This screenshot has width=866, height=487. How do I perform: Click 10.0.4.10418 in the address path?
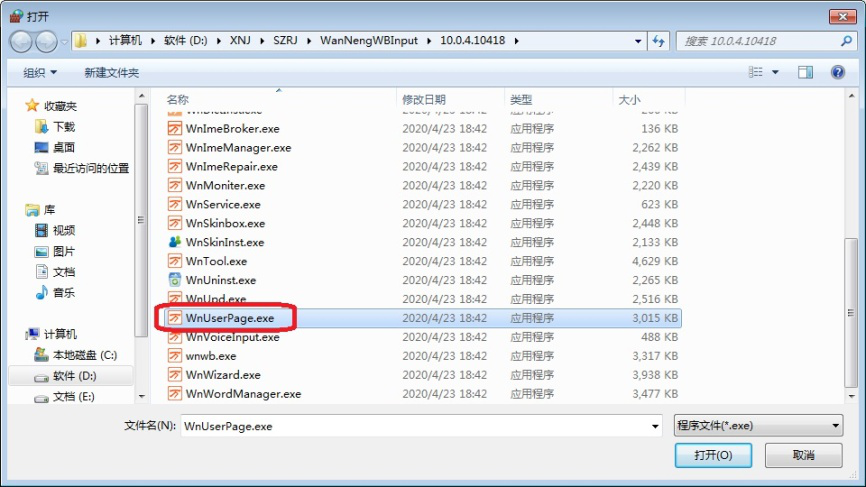(x=473, y=41)
